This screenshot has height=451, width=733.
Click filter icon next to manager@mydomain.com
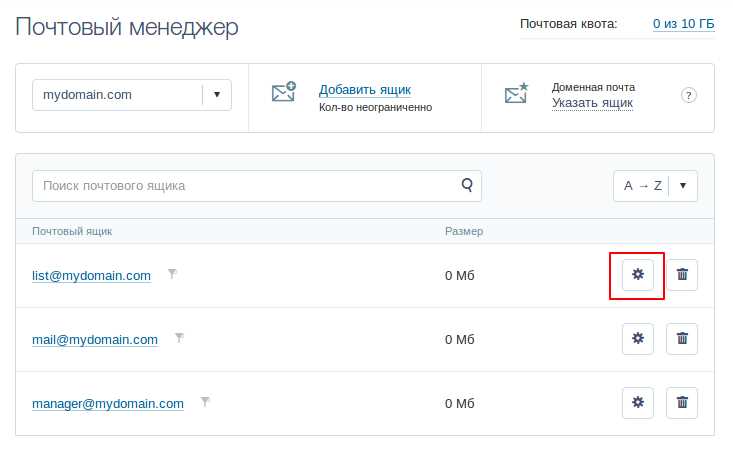[205, 402]
